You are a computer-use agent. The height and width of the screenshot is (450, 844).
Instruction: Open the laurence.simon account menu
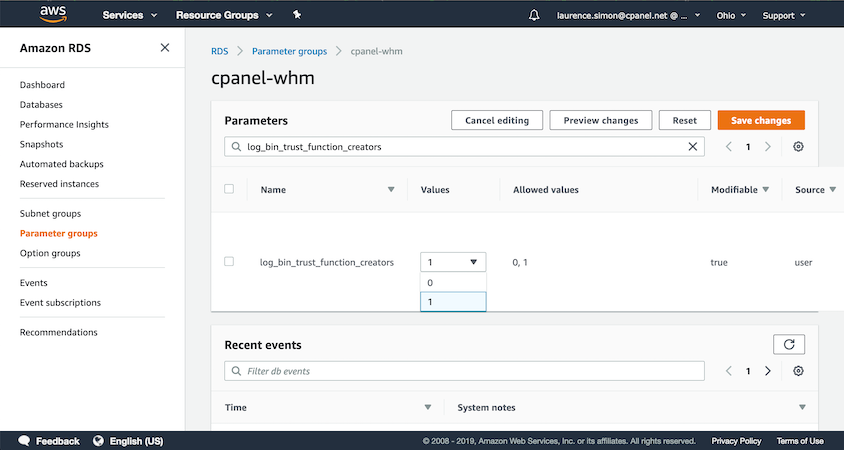coord(628,16)
